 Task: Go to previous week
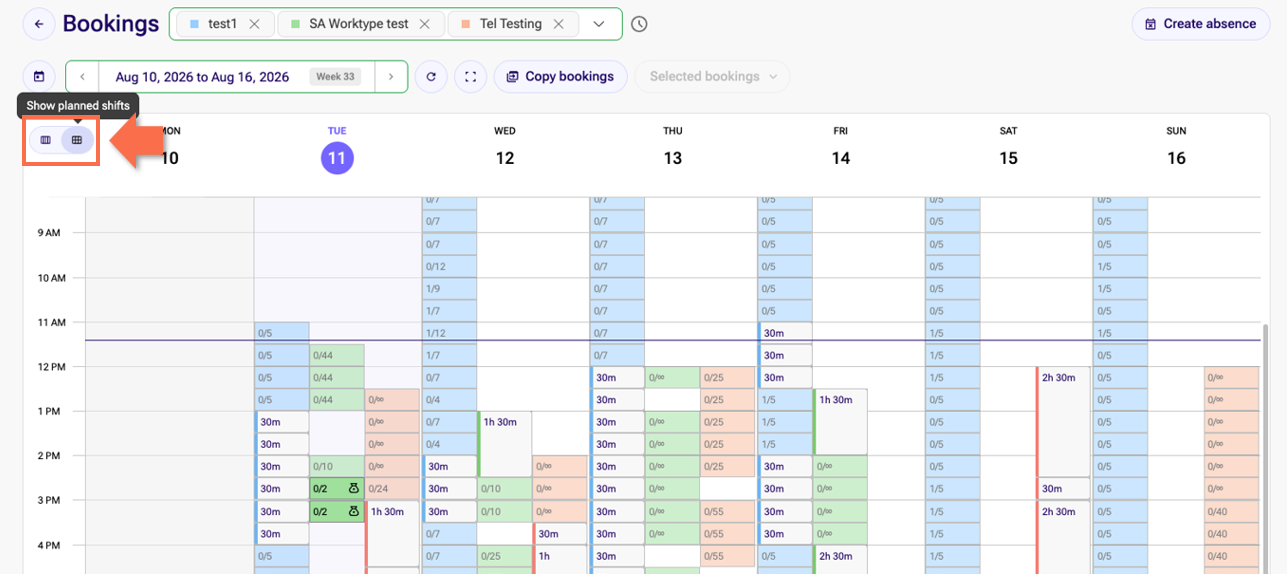tap(83, 76)
